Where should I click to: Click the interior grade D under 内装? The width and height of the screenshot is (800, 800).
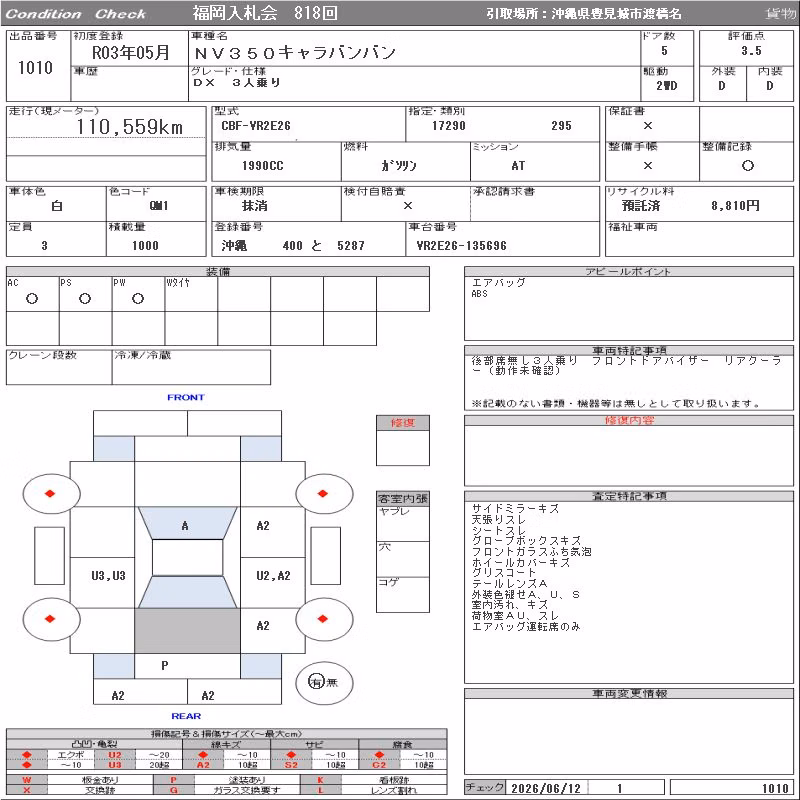769,86
